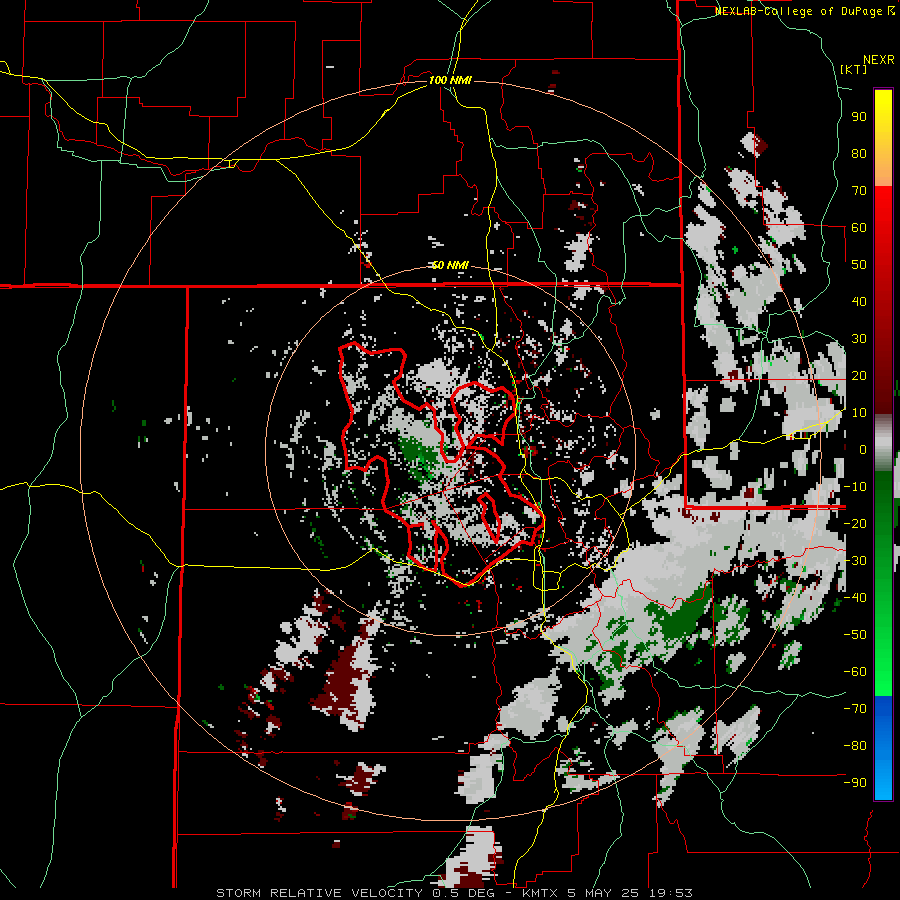Click the 20 value on velocity scale
900x900 pixels.
859,375
